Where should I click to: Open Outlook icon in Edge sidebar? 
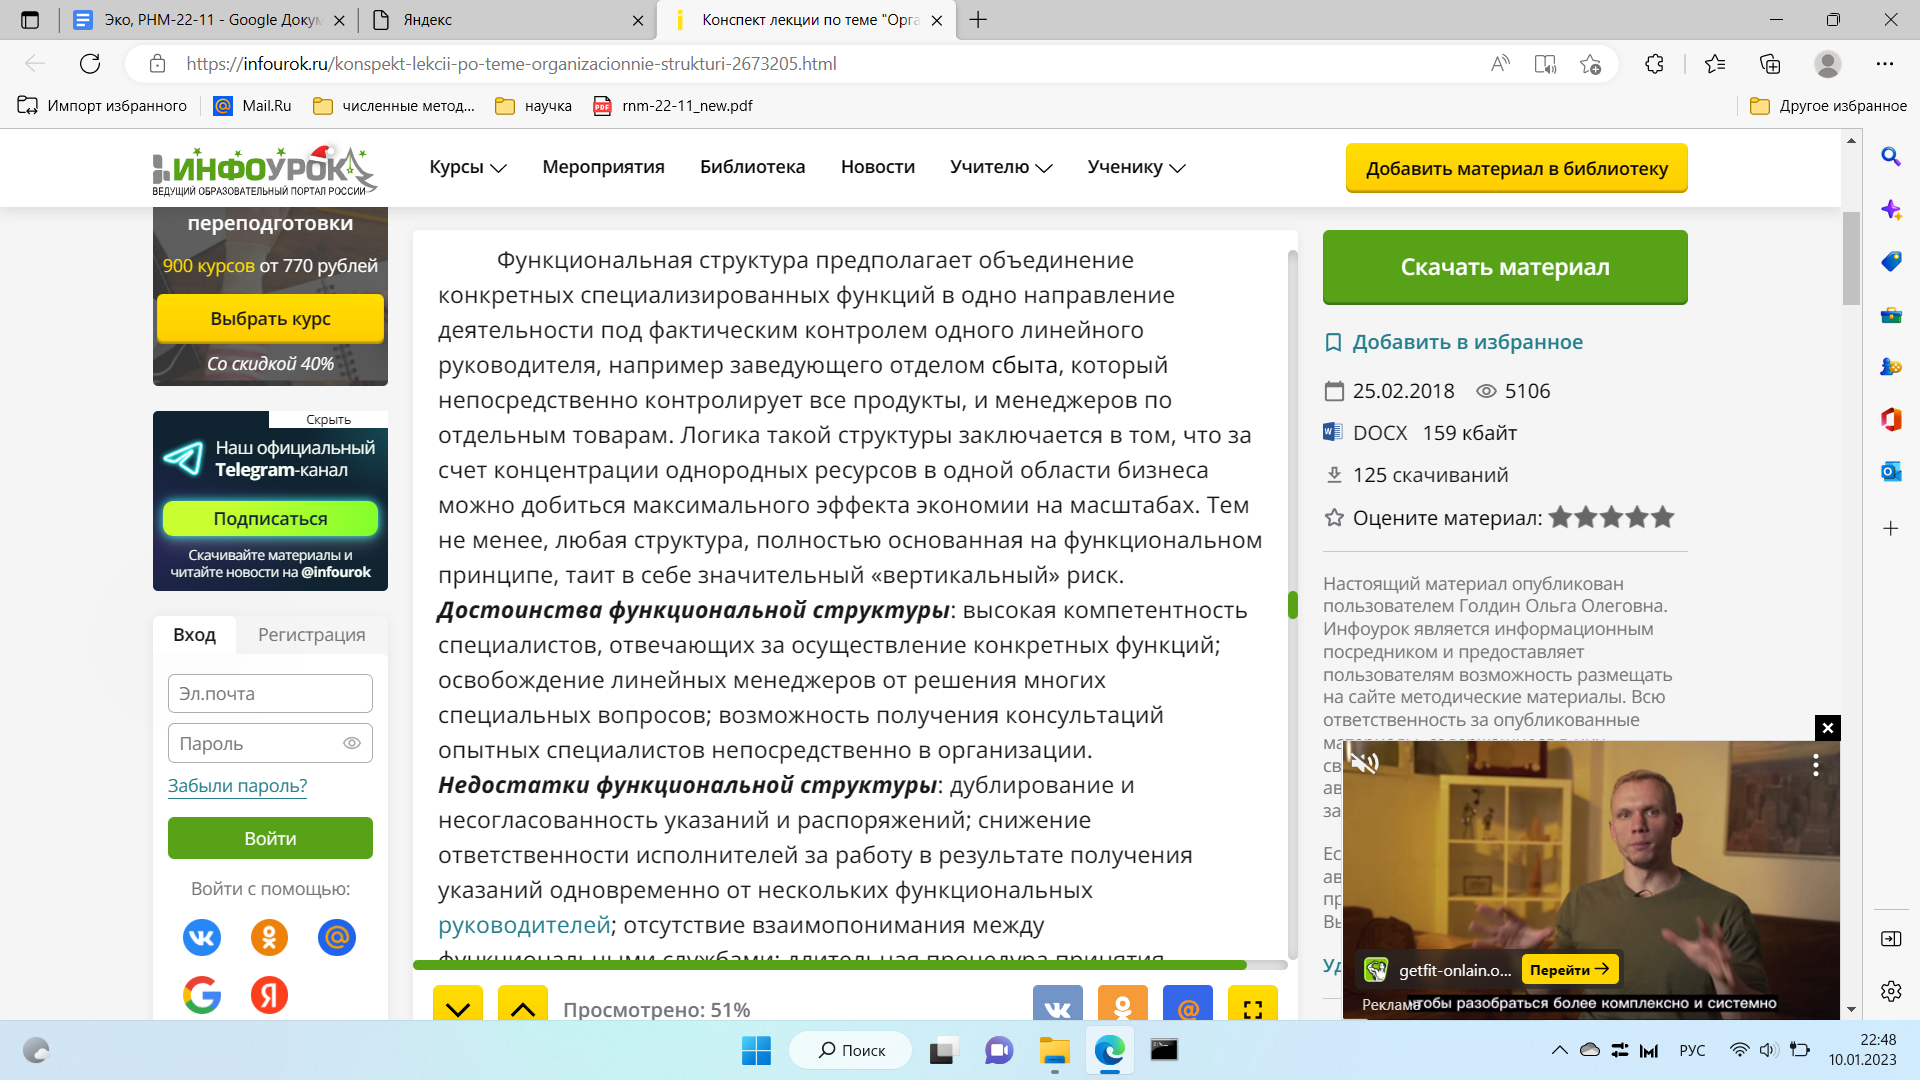(x=1891, y=471)
